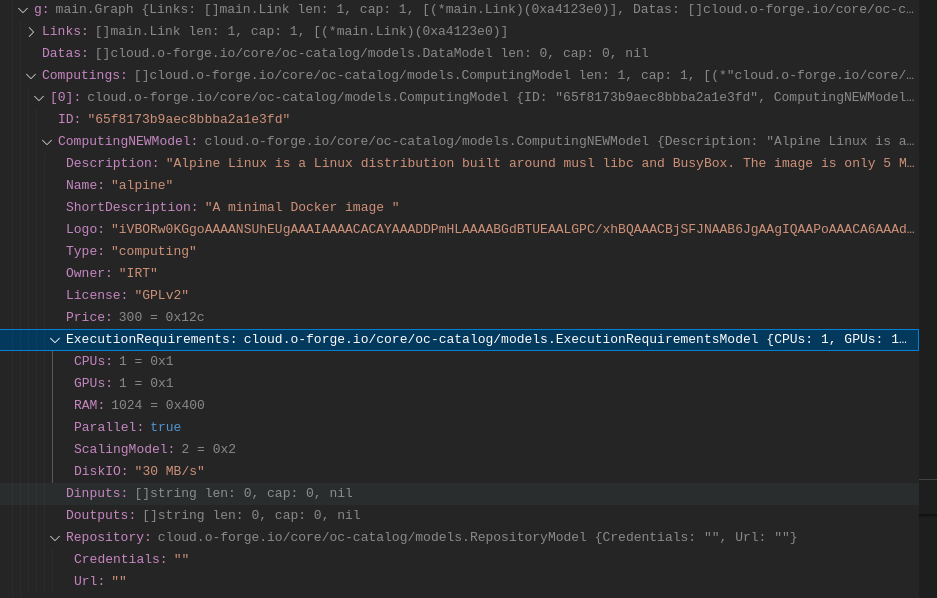
Task: Select the Credentials empty string row
Action: pos(131,559)
